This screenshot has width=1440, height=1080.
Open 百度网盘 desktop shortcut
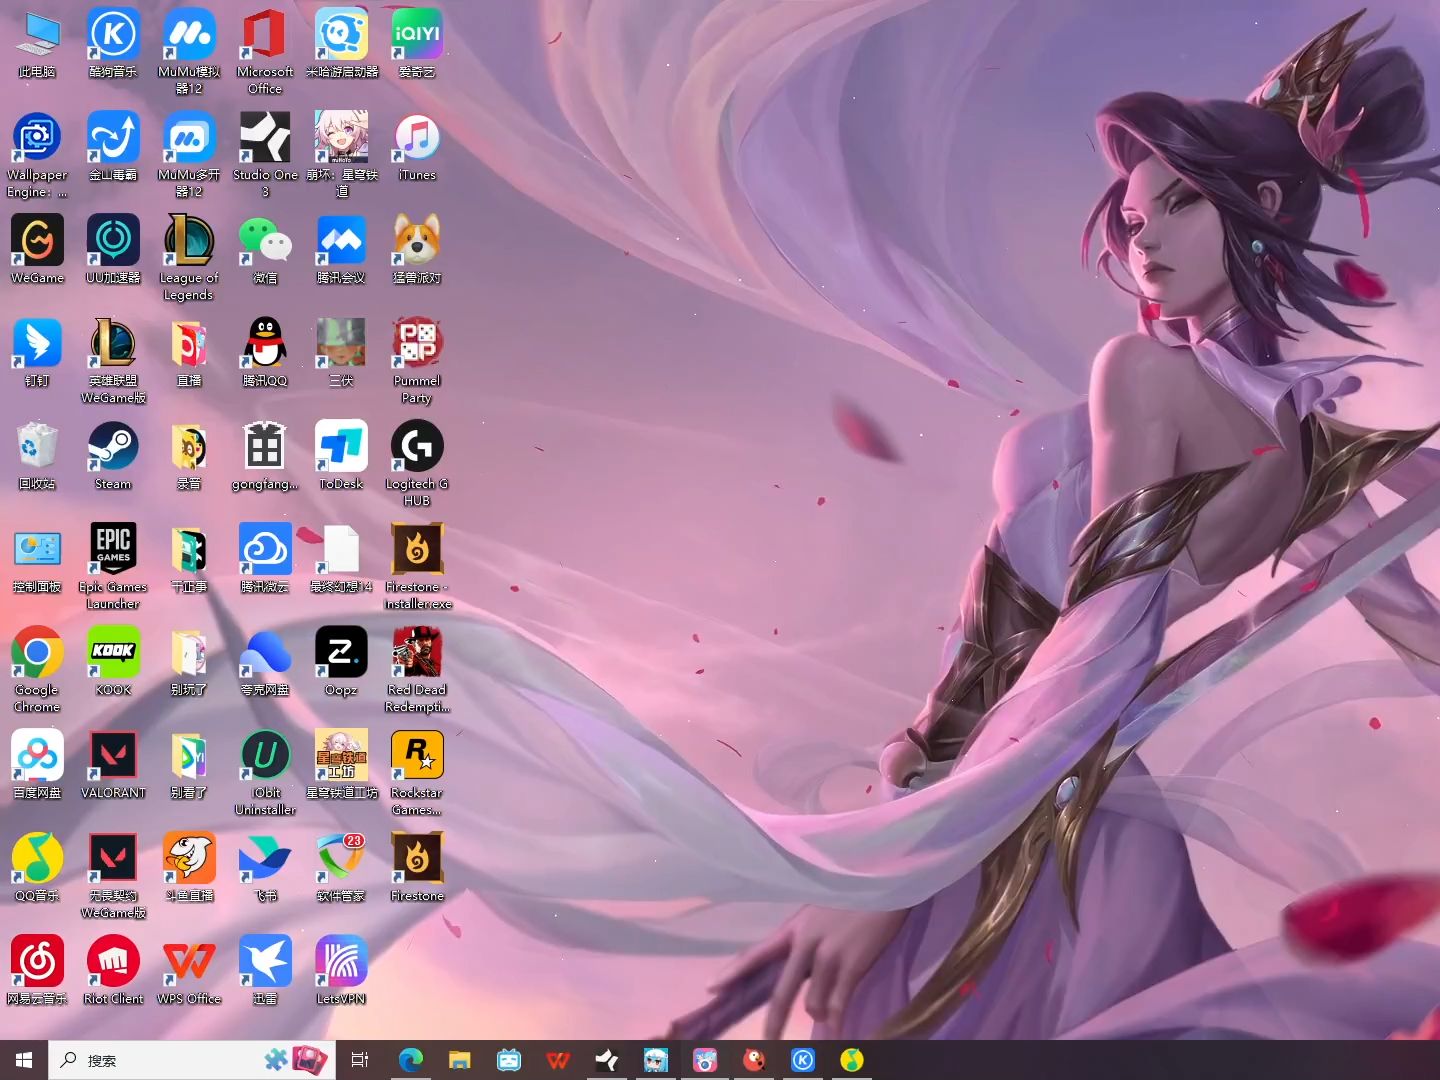[37, 765]
